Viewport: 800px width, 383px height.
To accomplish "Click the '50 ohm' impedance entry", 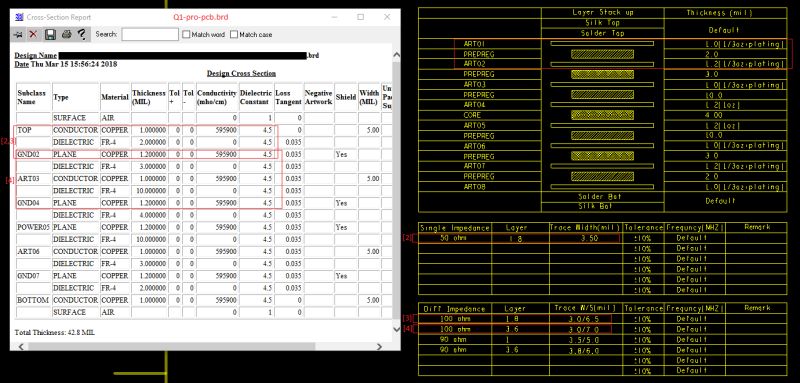I will coord(453,238).
